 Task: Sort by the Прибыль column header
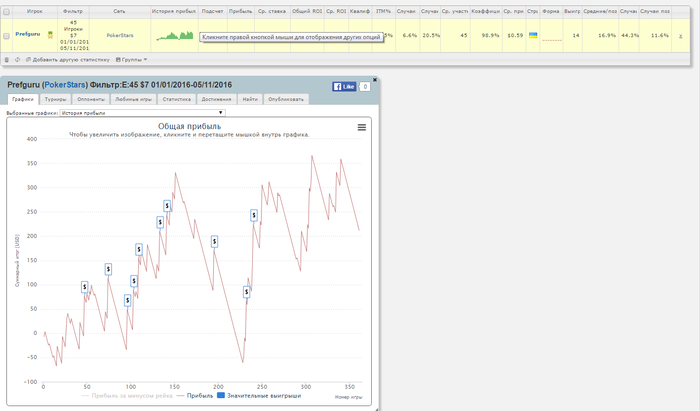240,12
